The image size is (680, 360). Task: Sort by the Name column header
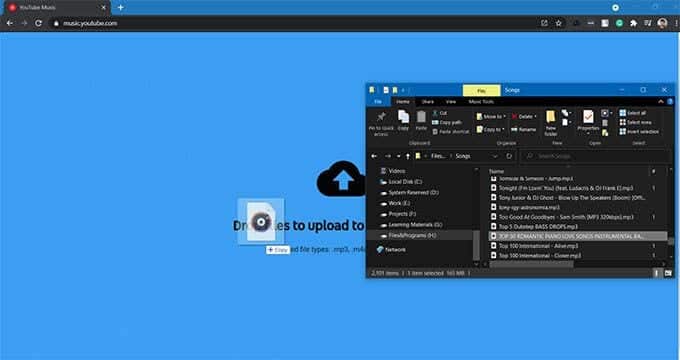point(497,171)
